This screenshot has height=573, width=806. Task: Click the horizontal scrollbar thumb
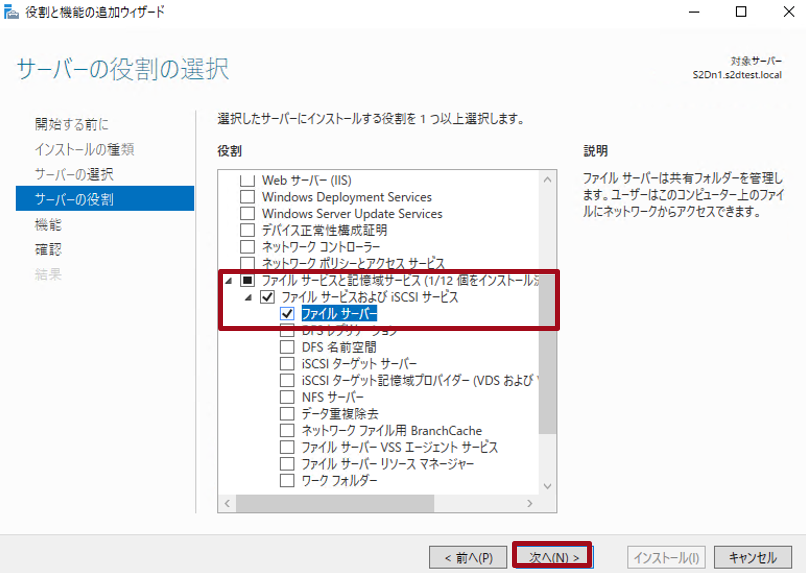[335, 504]
